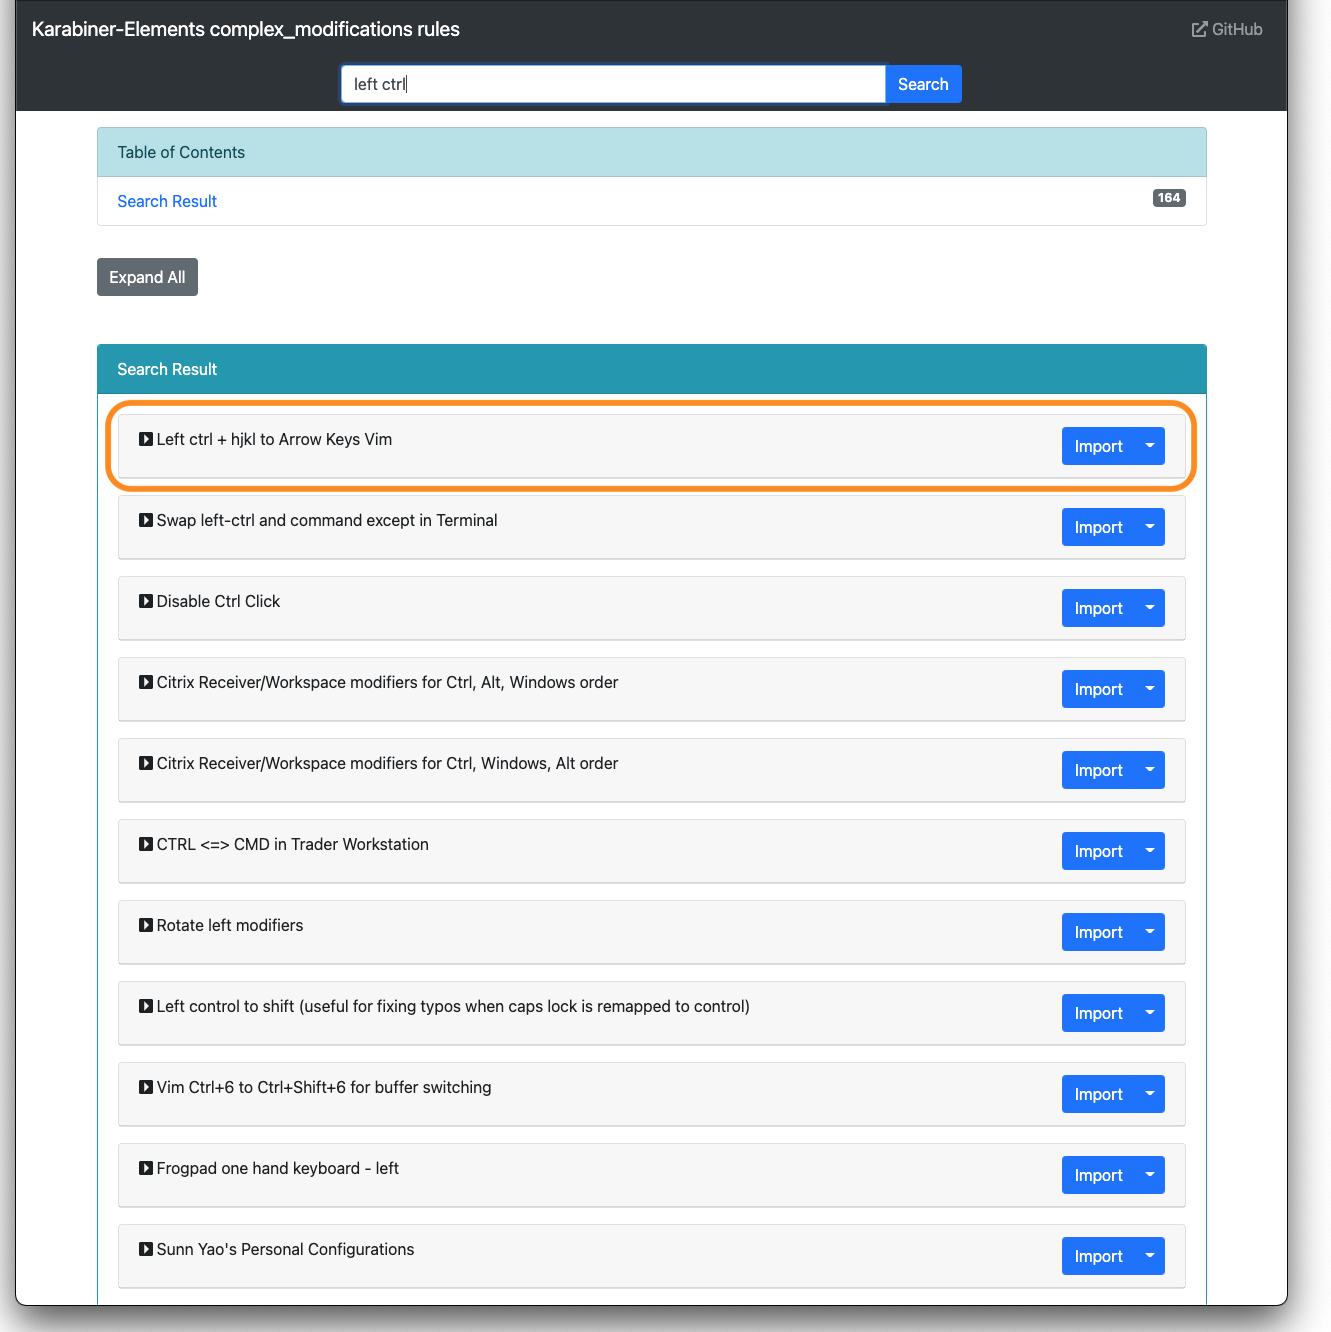The image size is (1331, 1332).
Task: Click expand arrow icon beside 'Disable Ctrl Click'
Action: click(146, 602)
